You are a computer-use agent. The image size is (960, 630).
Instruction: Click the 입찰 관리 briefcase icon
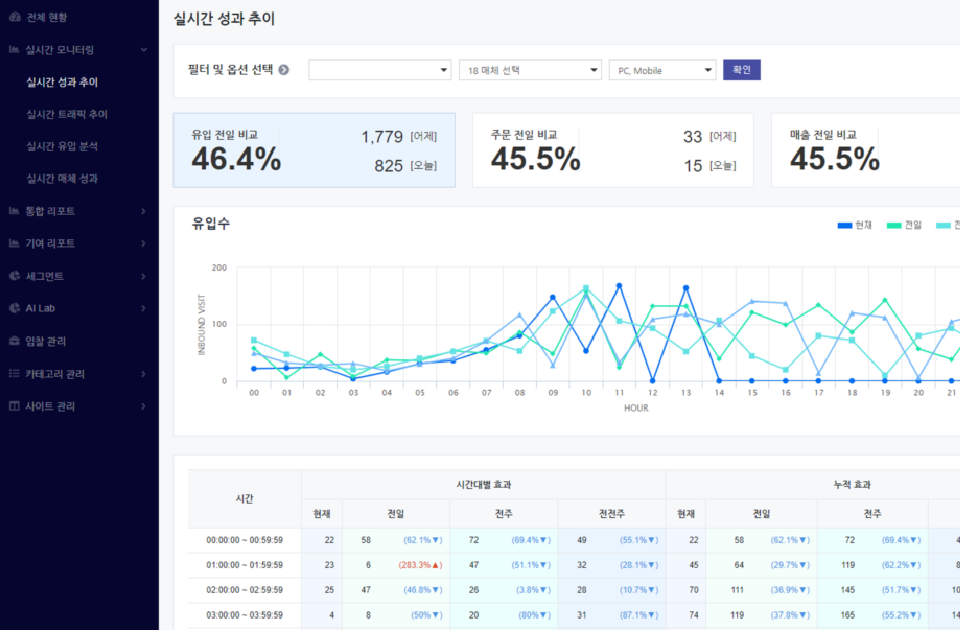14,341
